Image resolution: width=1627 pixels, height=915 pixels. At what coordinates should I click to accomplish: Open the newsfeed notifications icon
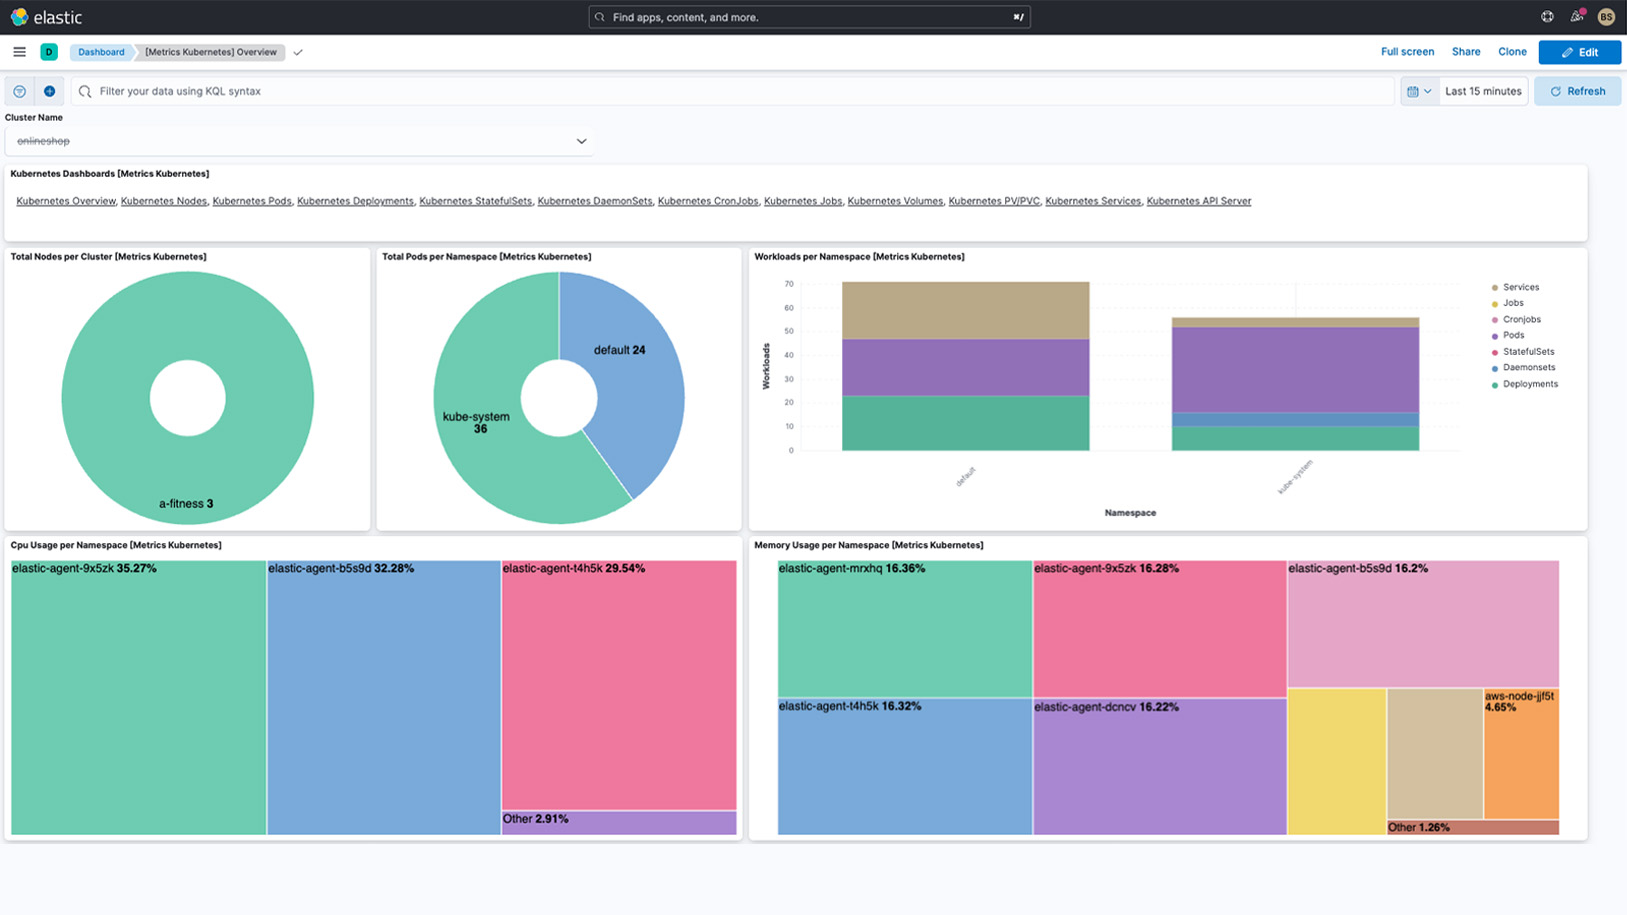[1577, 16]
